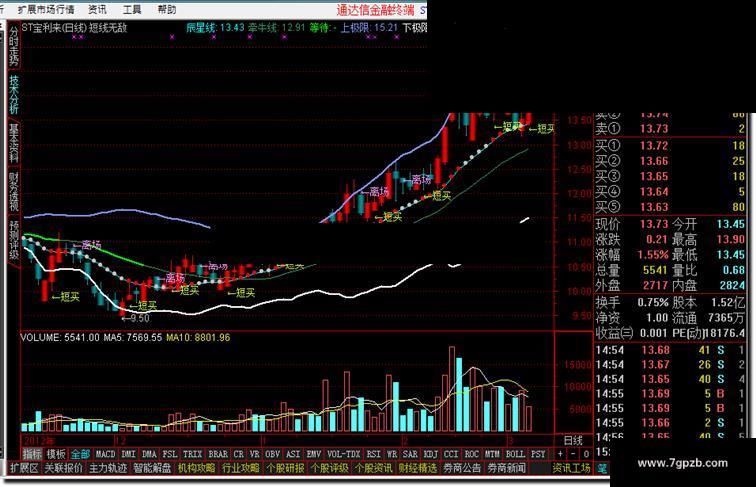Apply the OBV indicator
This screenshot has height=487, width=756.
coord(272,454)
